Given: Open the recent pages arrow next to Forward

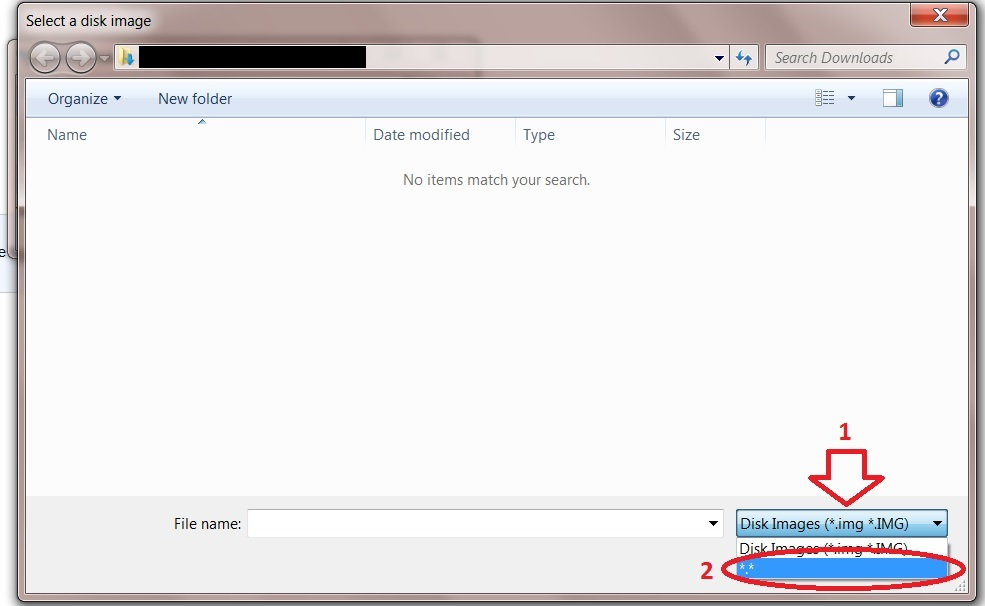Looking at the screenshot, I should tap(105, 58).
